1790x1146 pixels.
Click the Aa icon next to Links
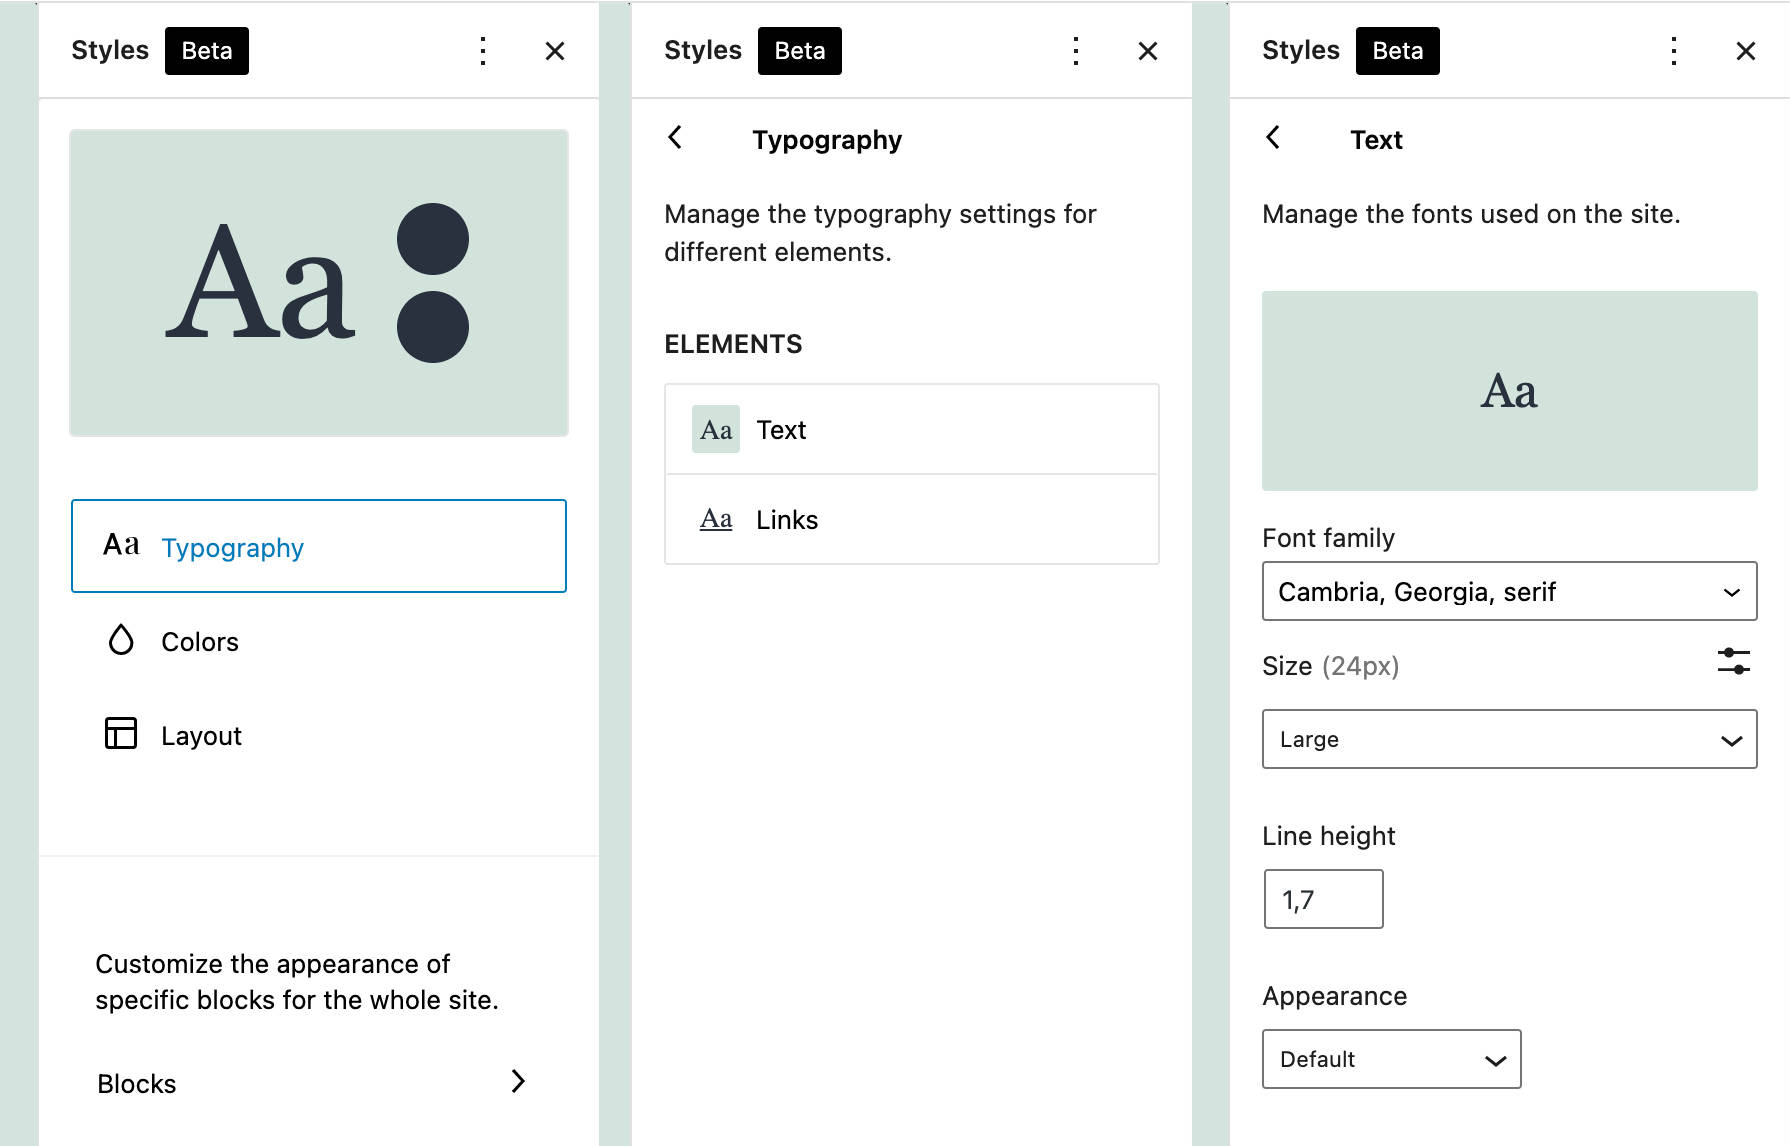pos(716,519)
